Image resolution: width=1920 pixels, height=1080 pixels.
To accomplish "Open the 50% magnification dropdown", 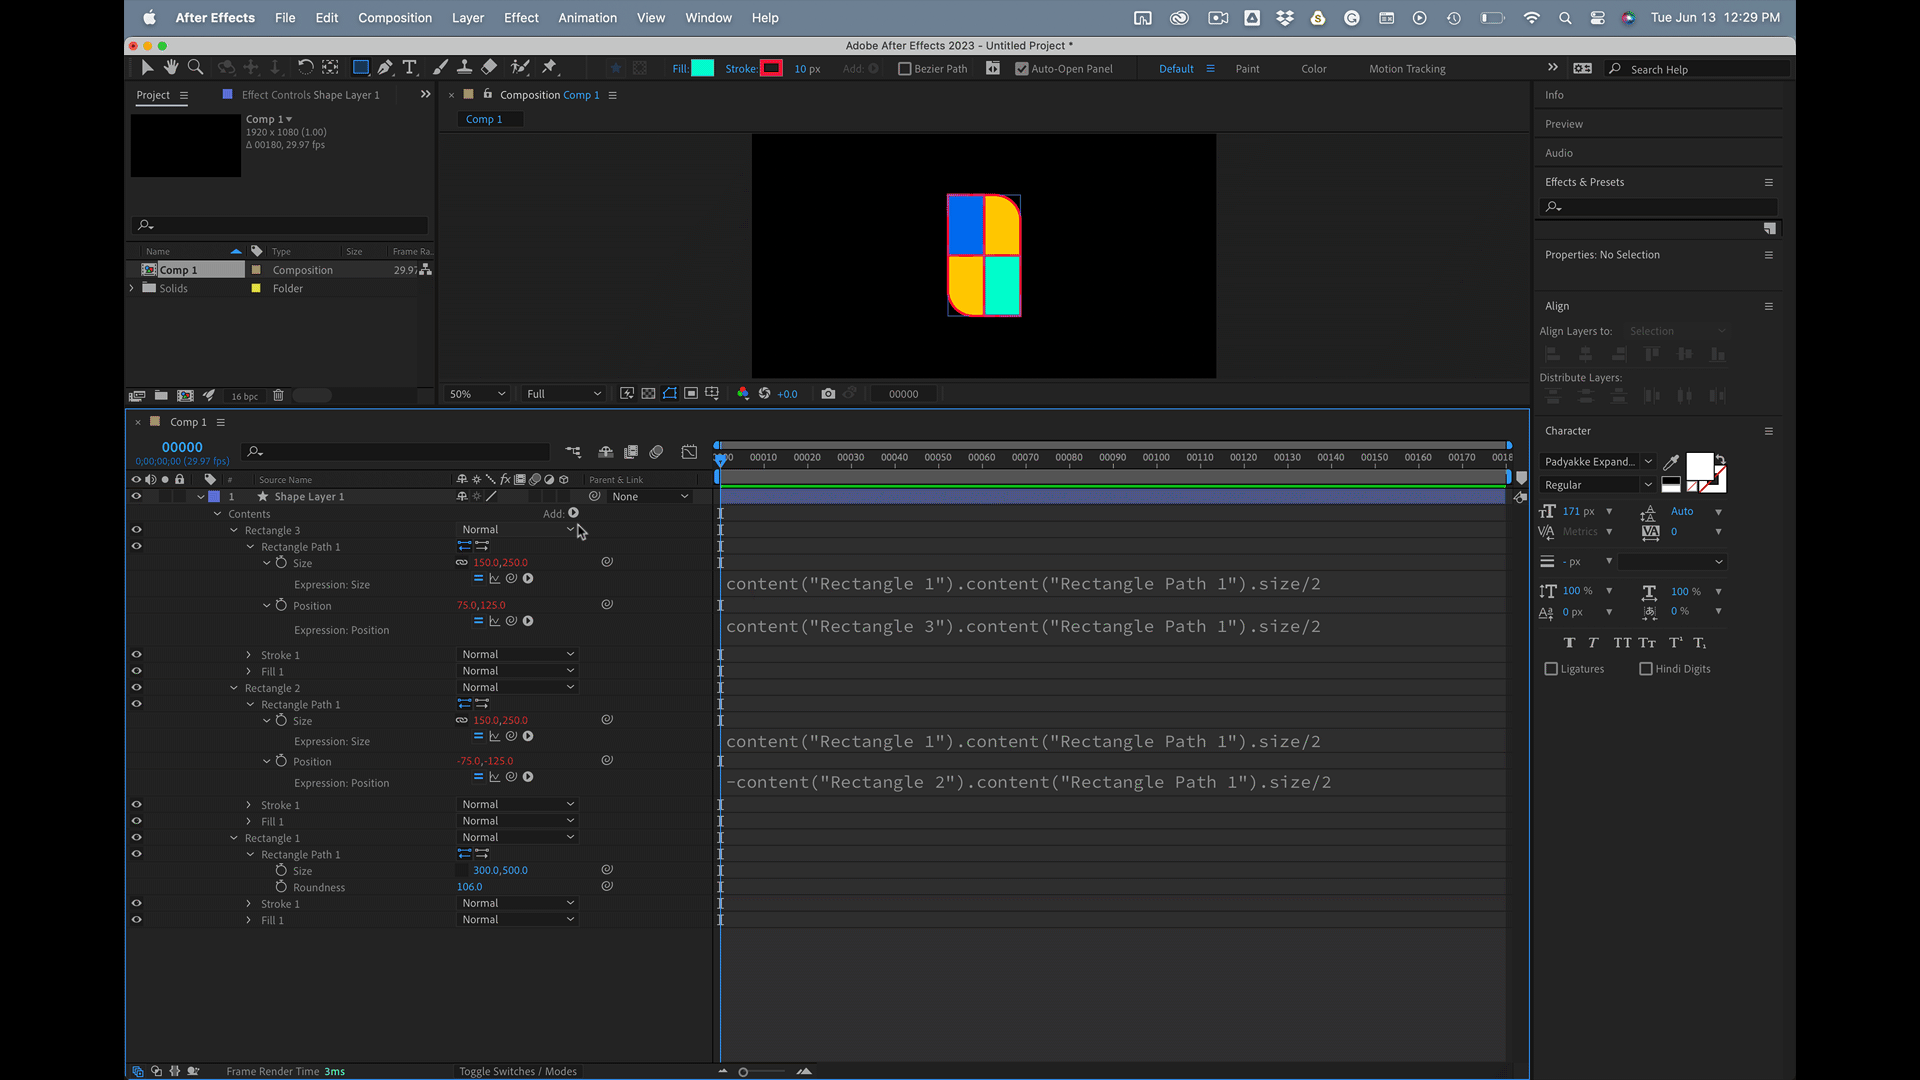I will coord(477,394).
